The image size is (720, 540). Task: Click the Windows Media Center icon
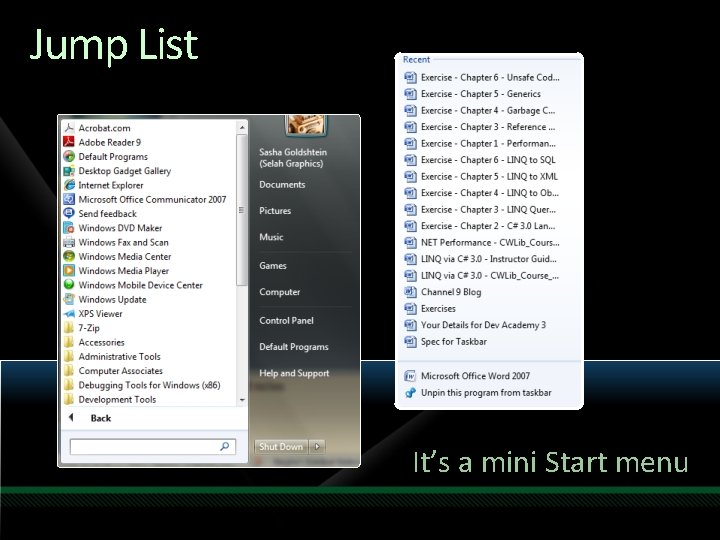click(69, 256)
